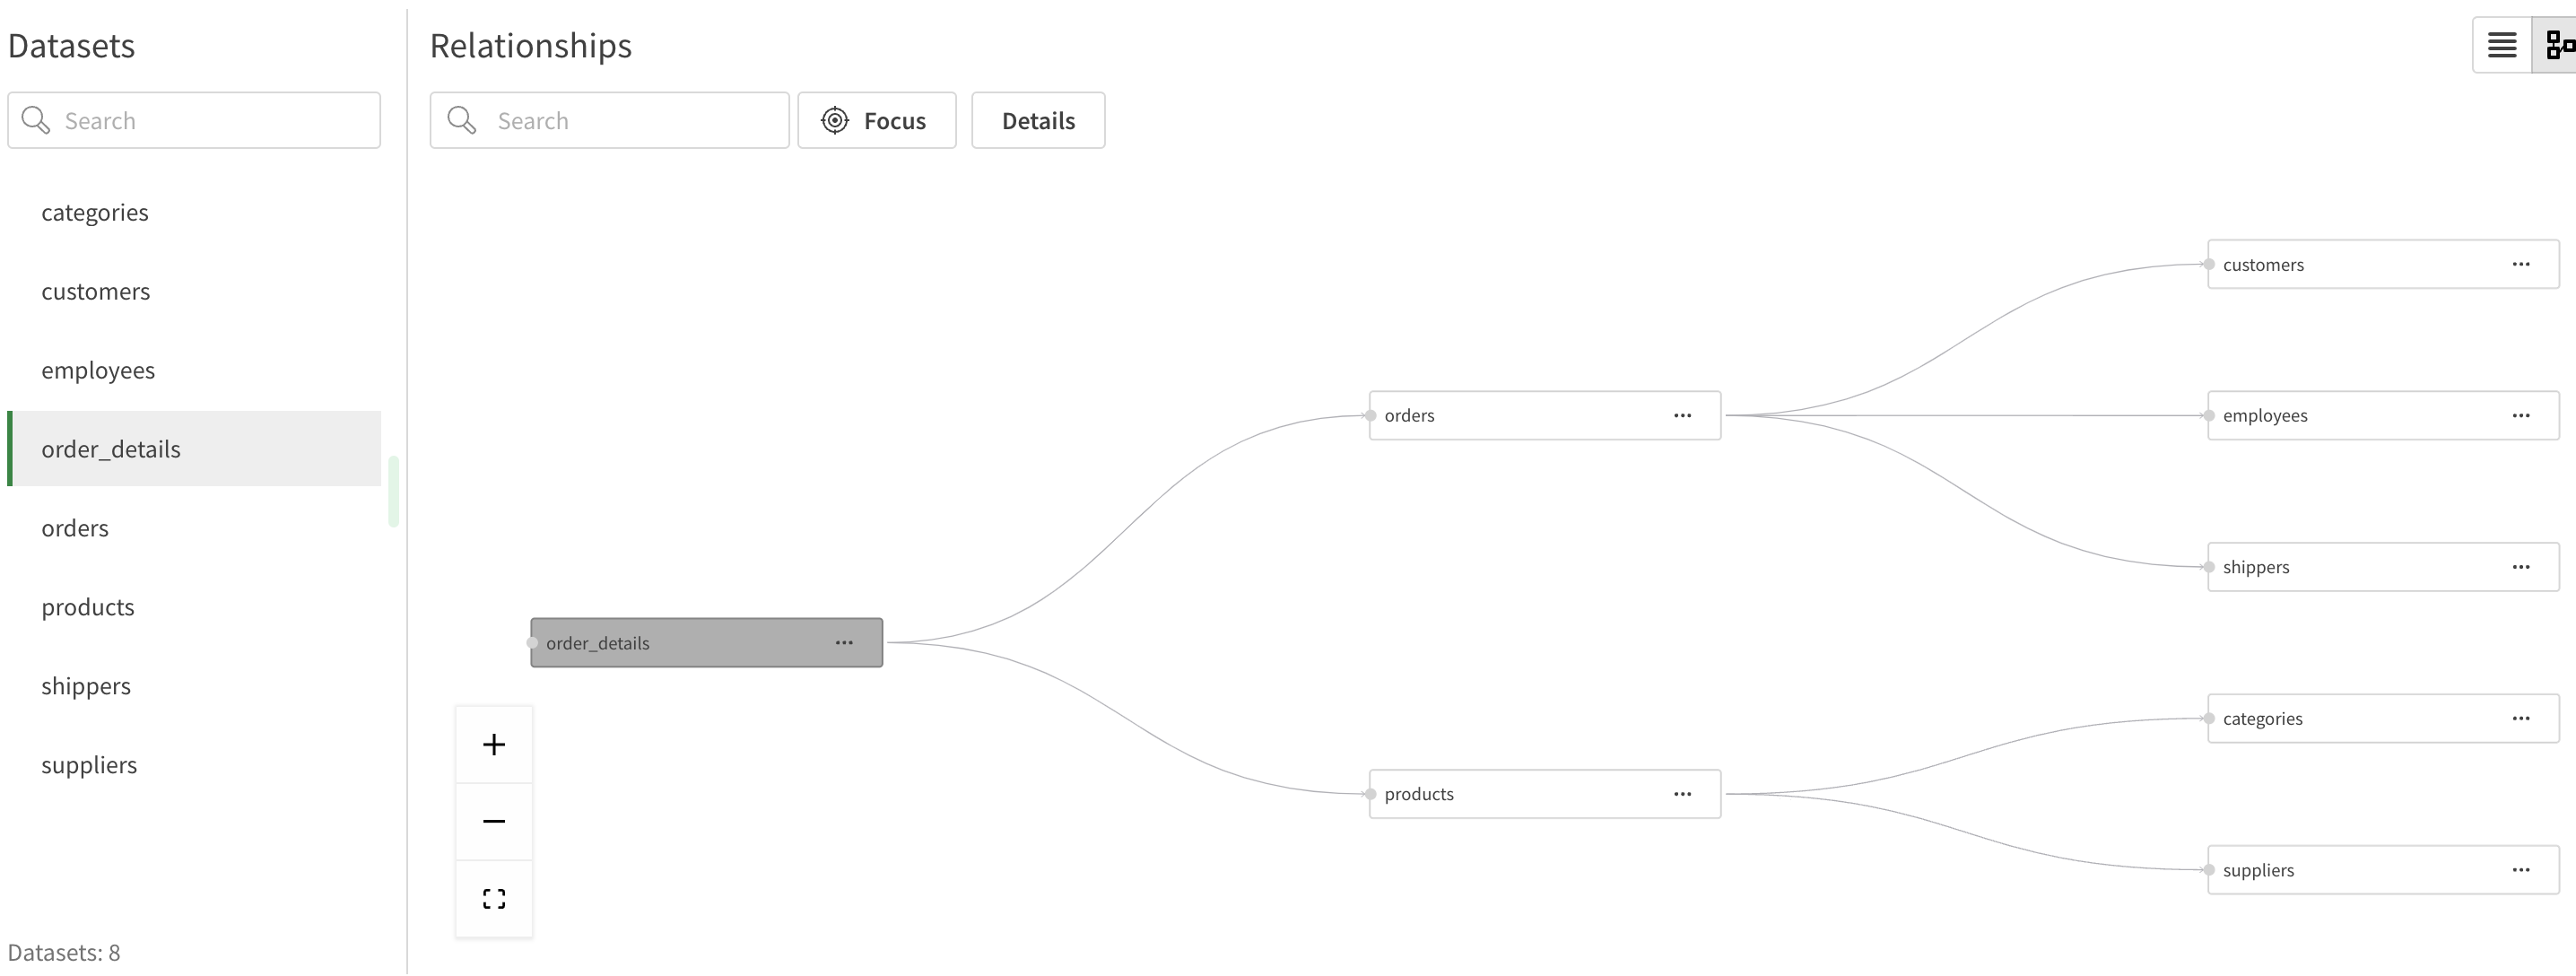Screen dimensions: 2576x976
Task: Switch to list view using the top-right icon
Action: [x=2502, y=44]
